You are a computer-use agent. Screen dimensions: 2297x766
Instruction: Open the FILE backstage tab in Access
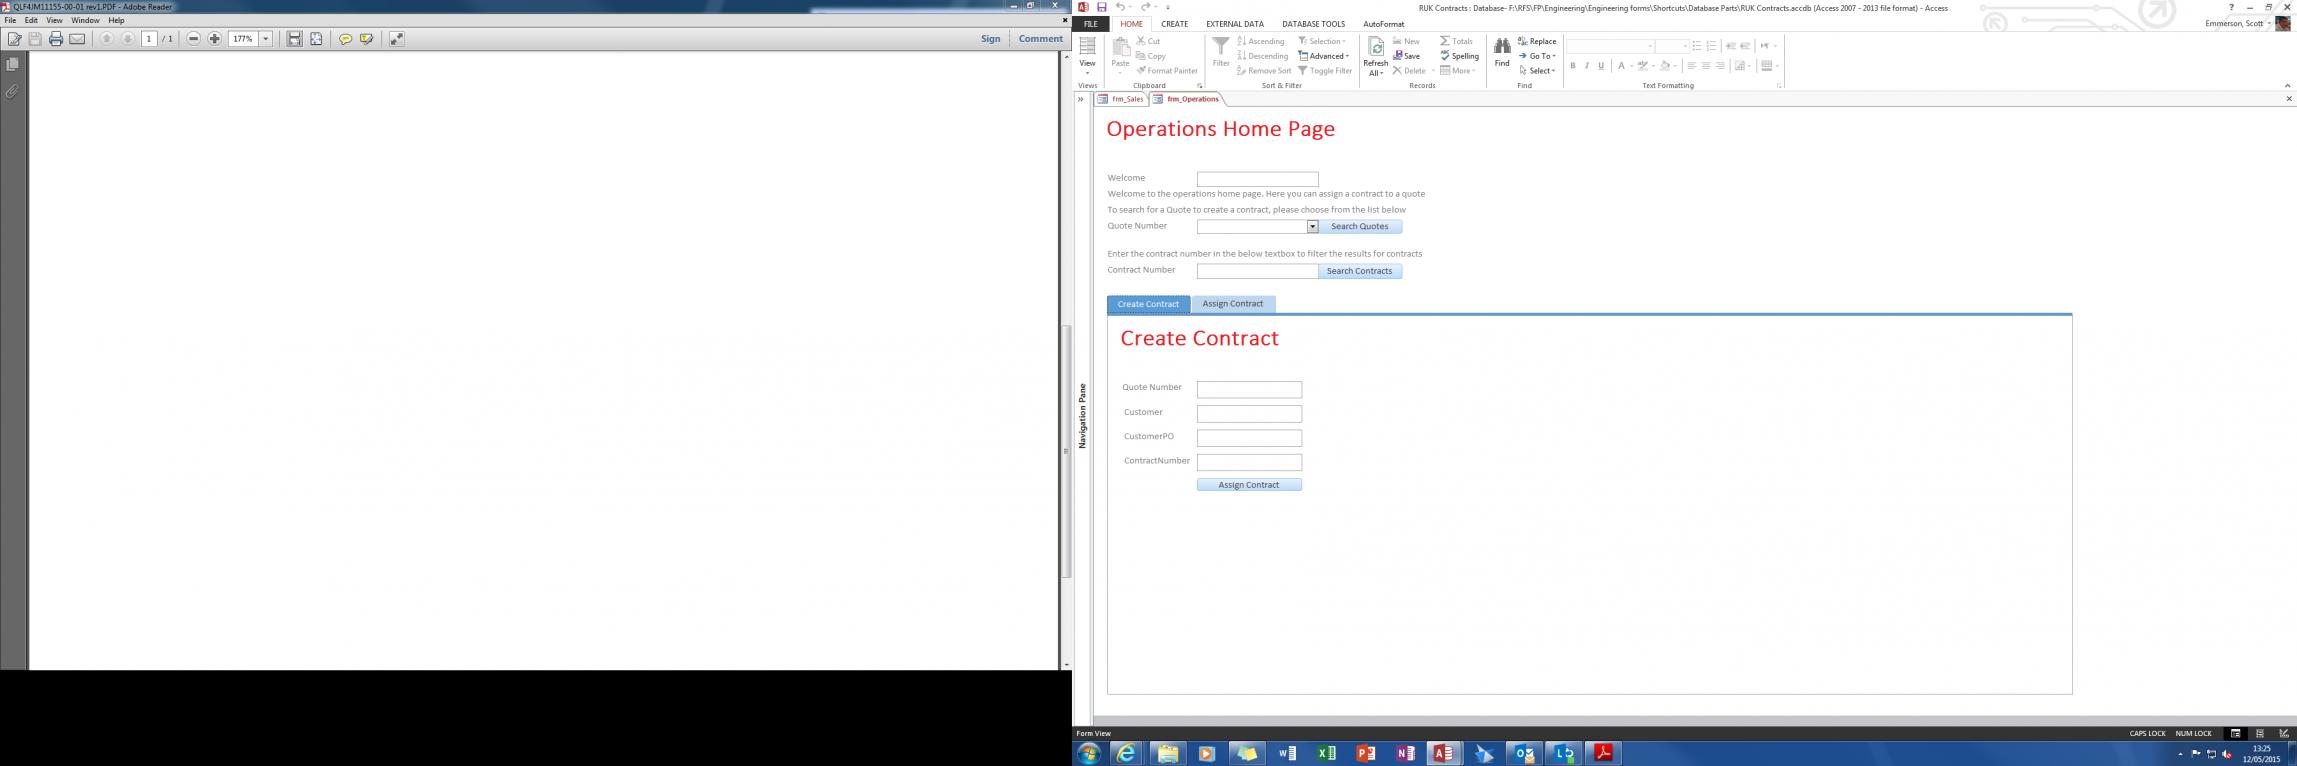[1091, 24]
